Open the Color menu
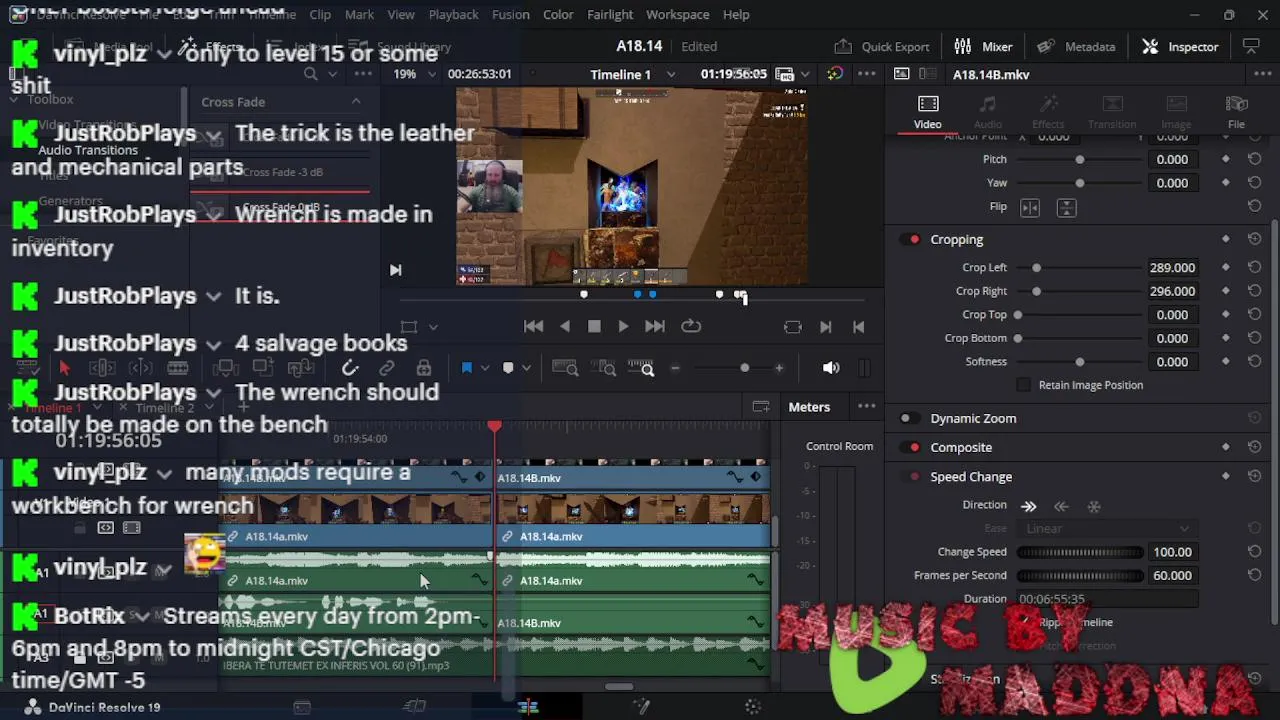 (x=558, y=14)
